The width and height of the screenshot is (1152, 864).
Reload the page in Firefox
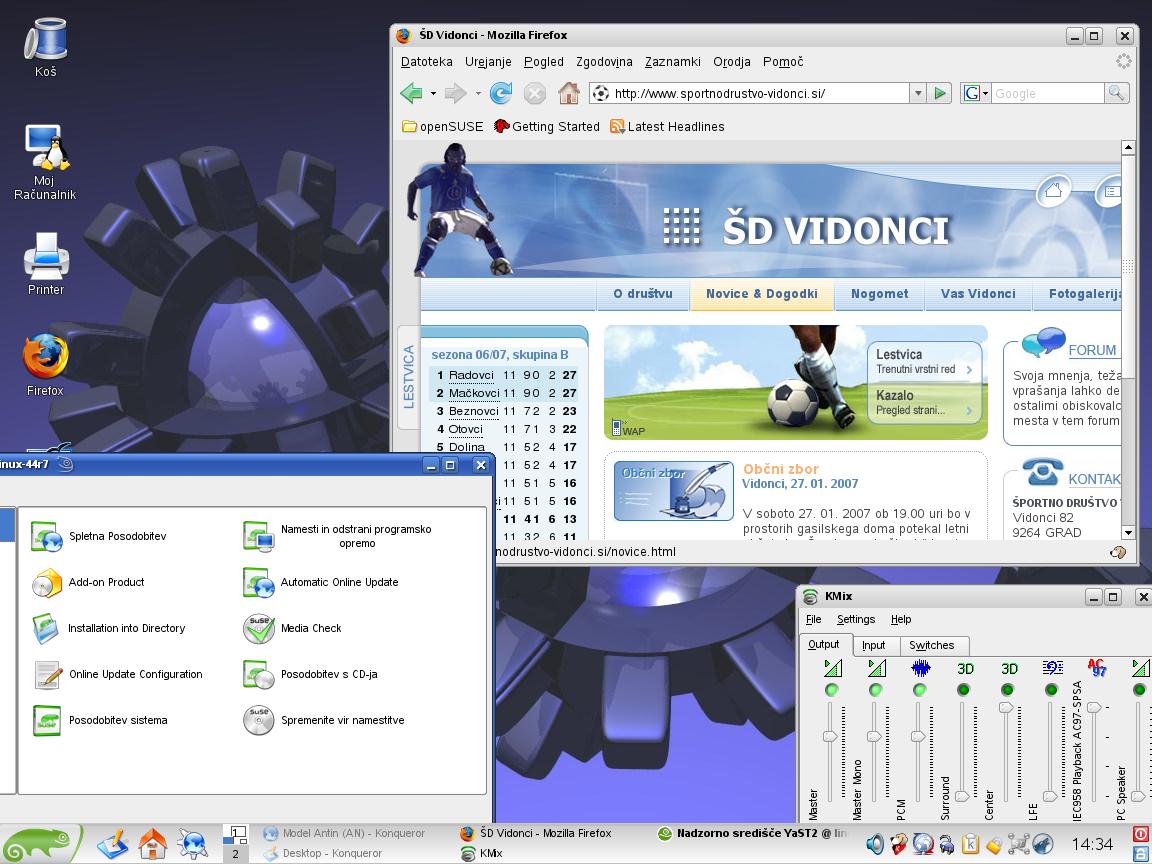point(501,93)
